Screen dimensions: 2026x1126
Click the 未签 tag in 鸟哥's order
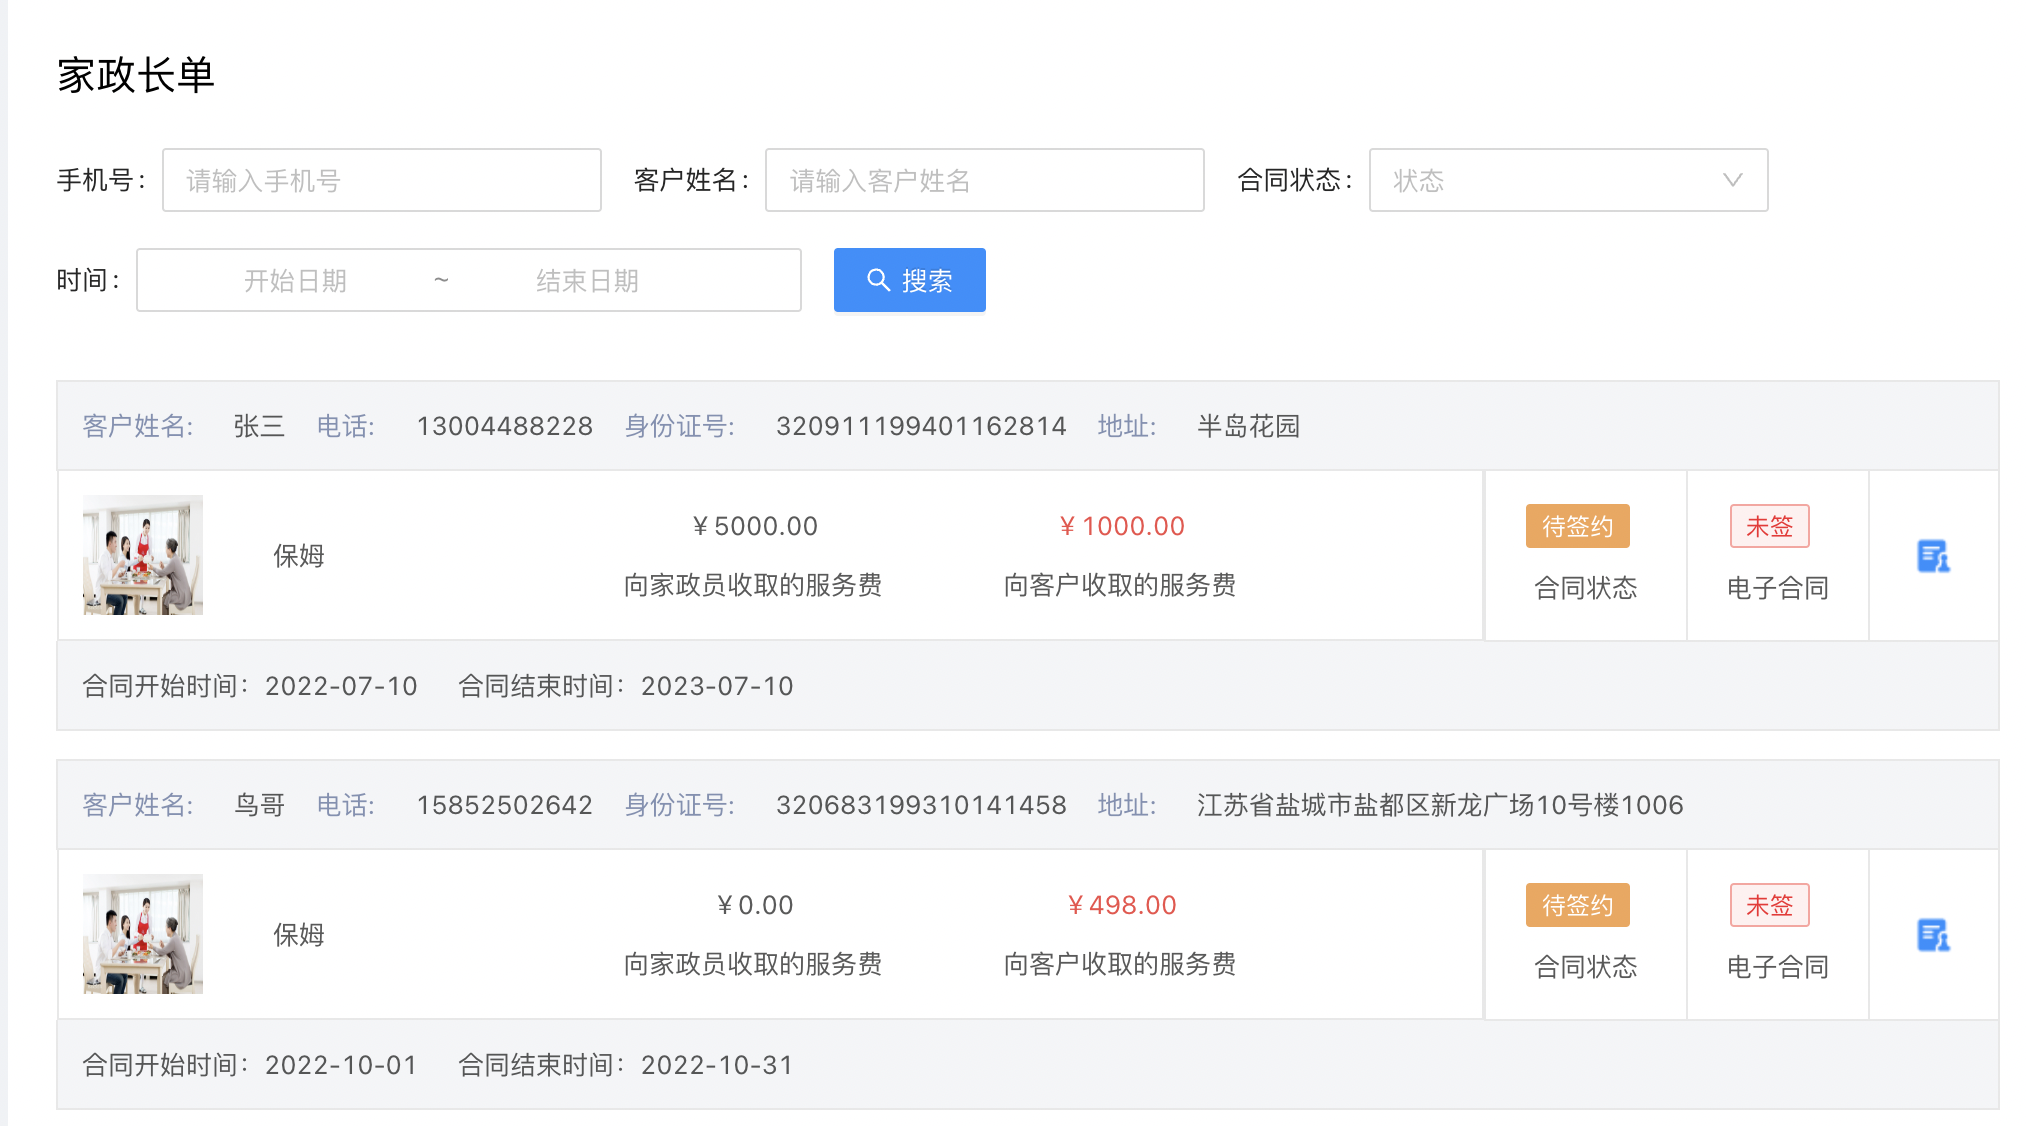[x=1769, y=905]
